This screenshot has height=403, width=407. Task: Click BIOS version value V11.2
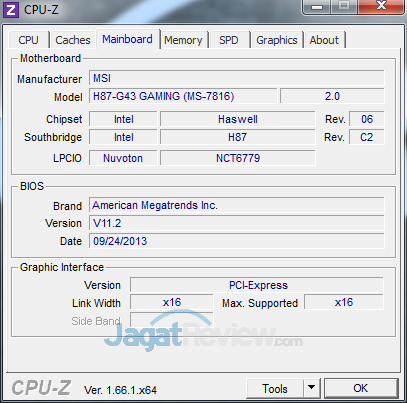(x=237, y=223)
